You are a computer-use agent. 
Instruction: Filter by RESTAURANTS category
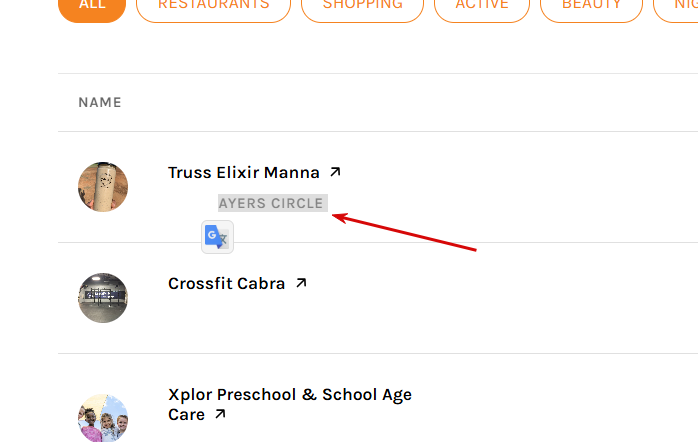(213, 6)
